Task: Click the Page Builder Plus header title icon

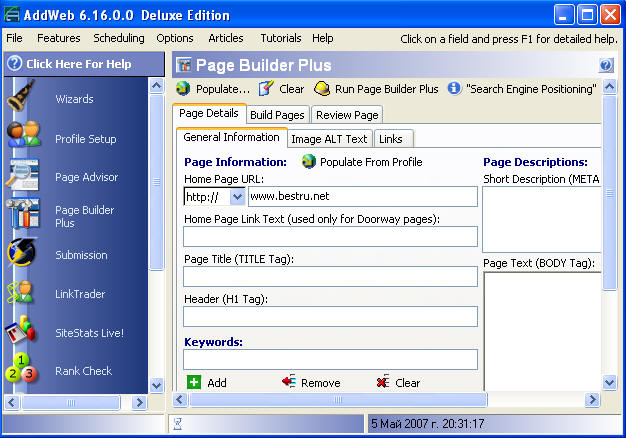Action: tap(184, 65)
